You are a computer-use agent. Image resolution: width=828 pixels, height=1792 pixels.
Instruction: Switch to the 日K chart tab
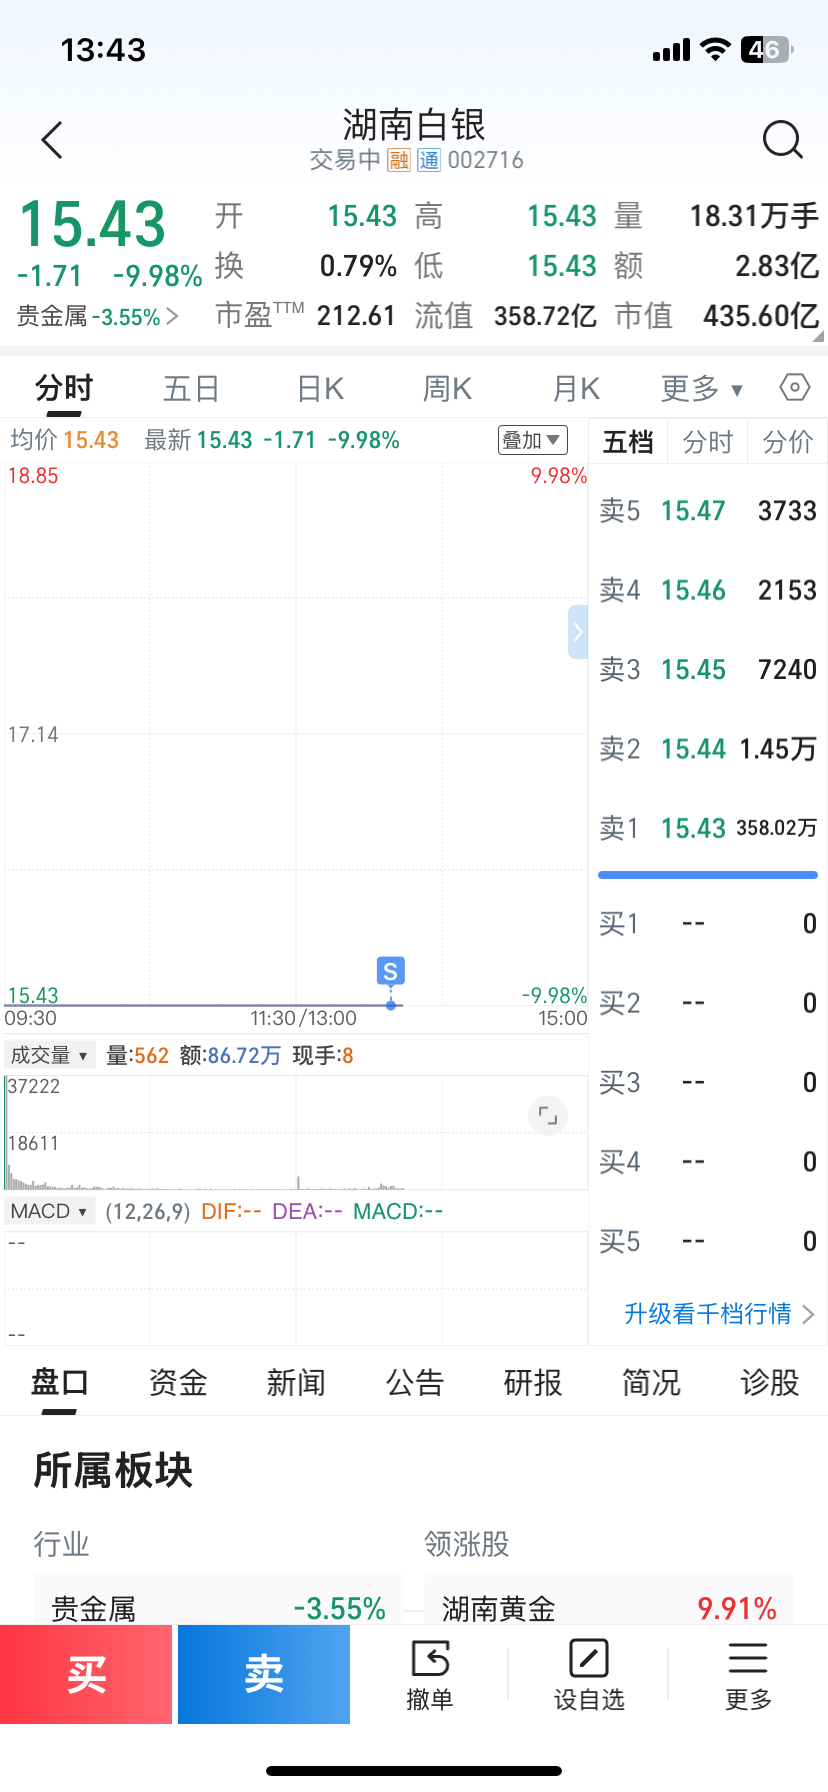(320, 388)
